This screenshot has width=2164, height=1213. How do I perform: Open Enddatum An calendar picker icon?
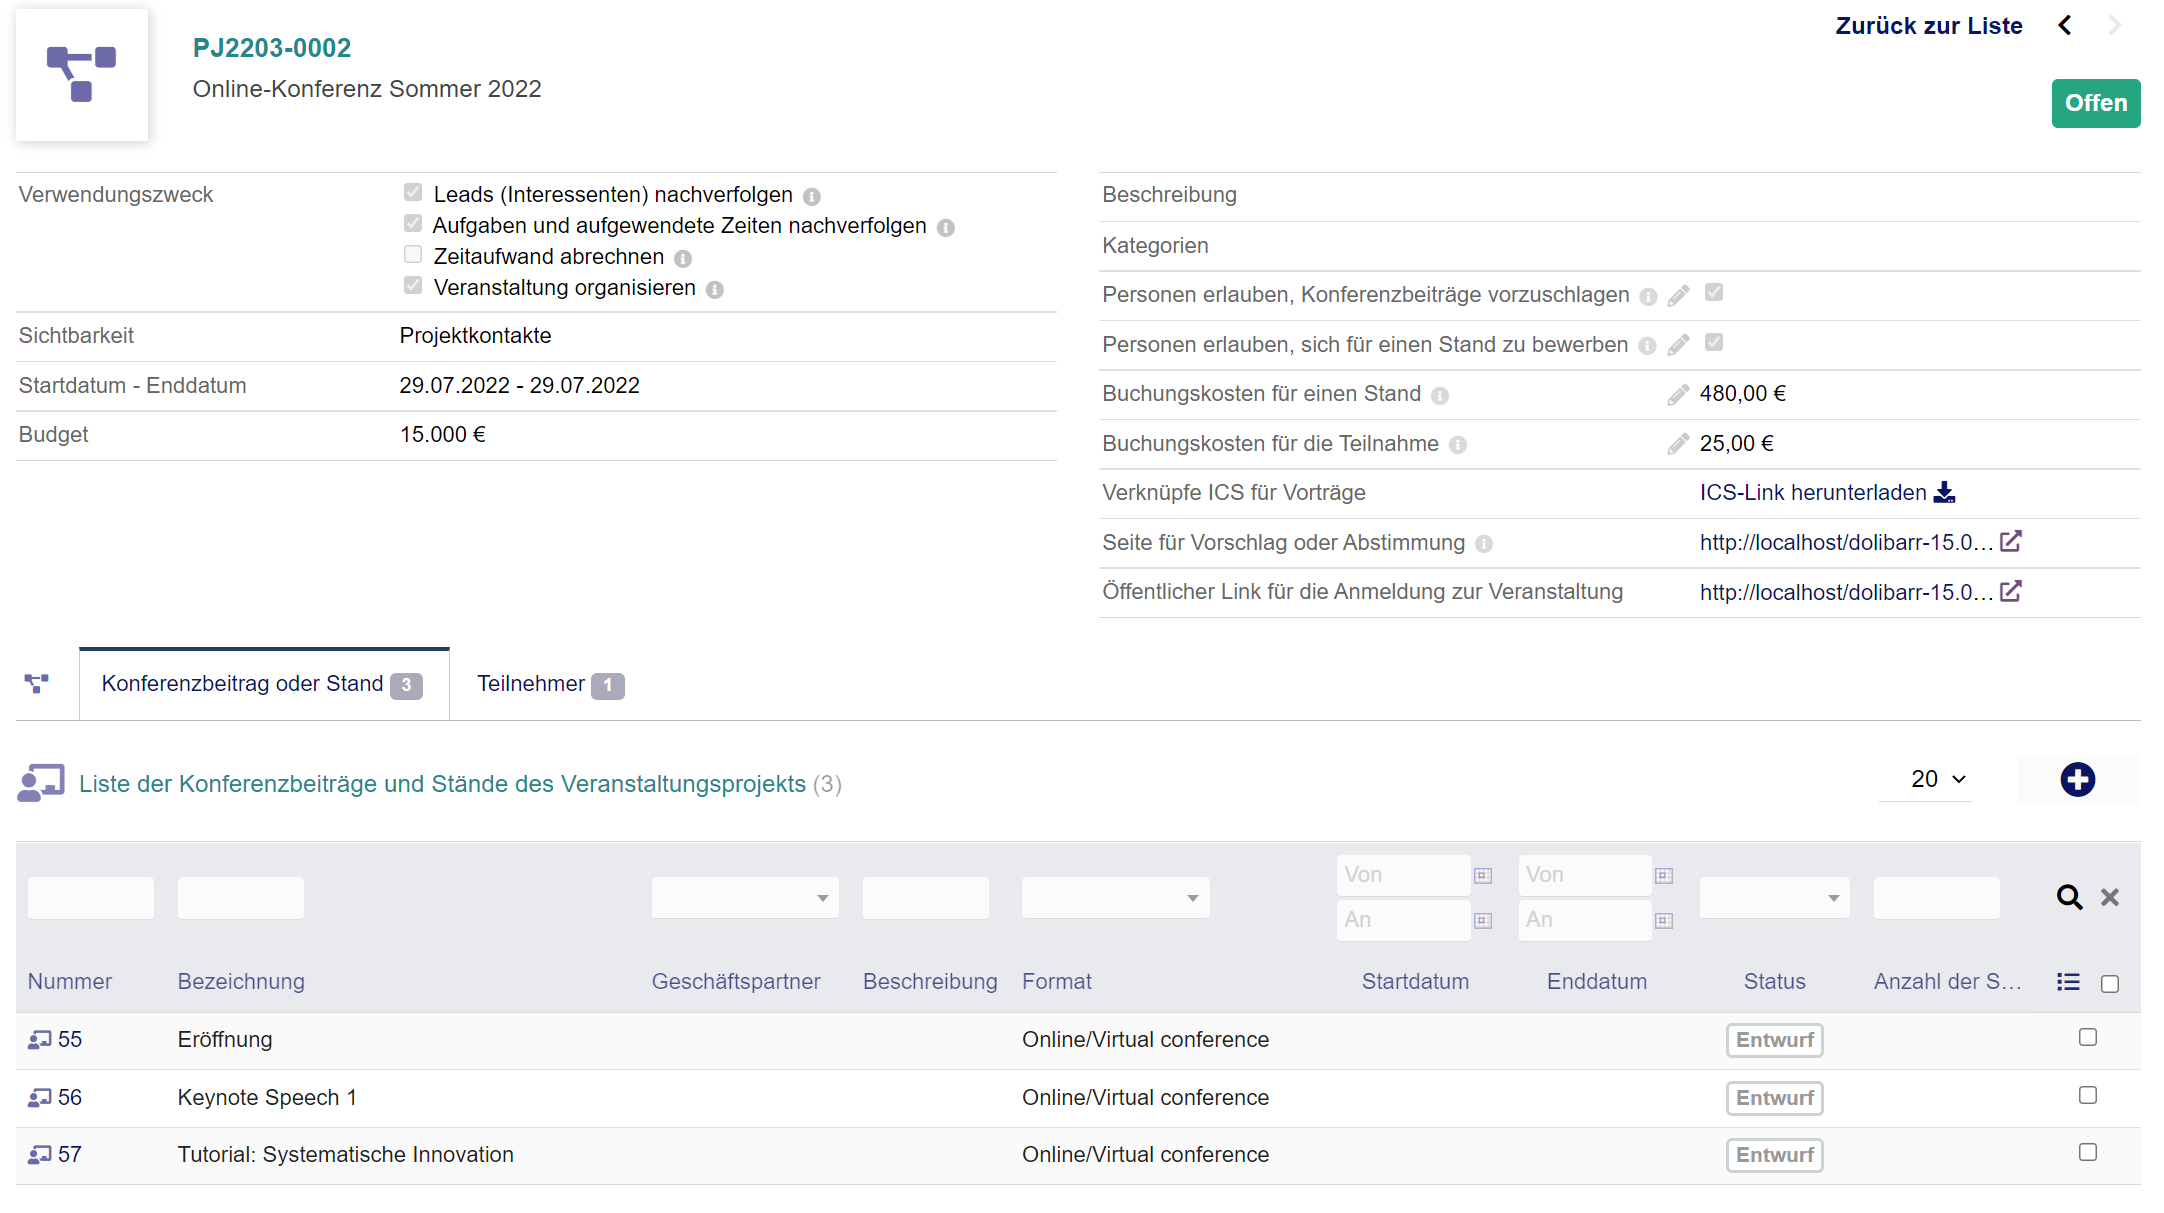(1664, 920)
